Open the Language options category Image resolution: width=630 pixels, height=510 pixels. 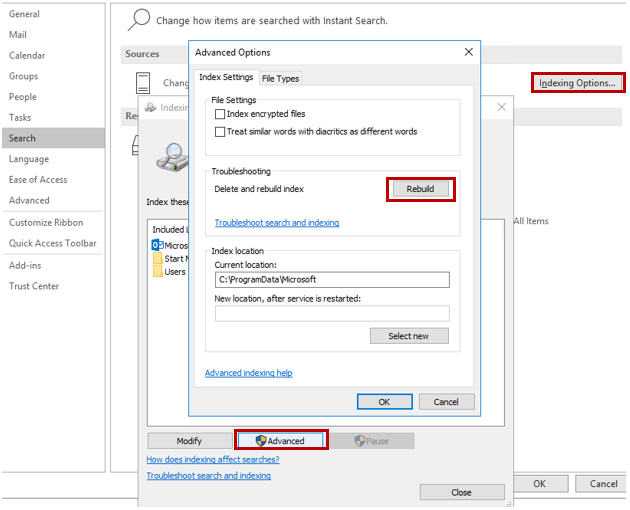tap(53, 159)
